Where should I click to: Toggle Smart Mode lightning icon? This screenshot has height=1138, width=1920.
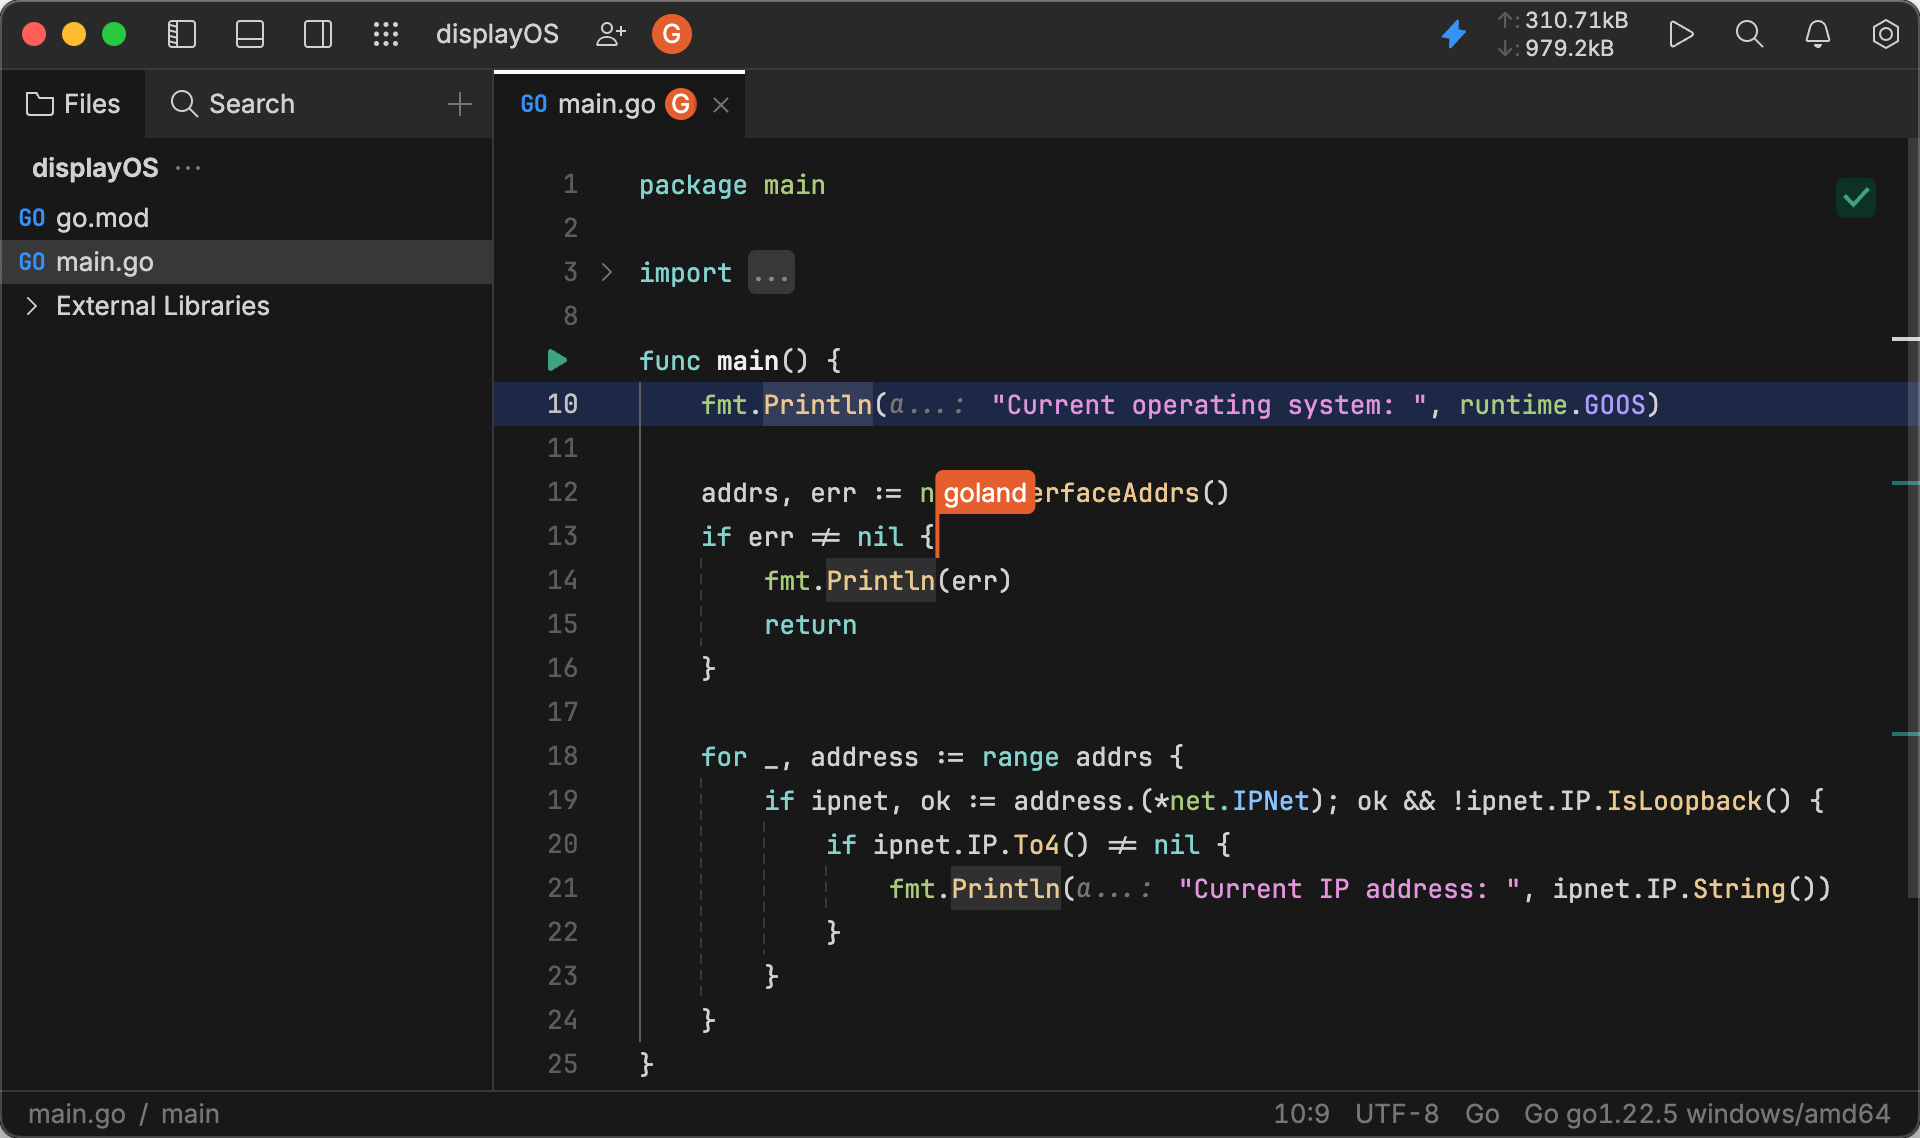(1453, 34)
